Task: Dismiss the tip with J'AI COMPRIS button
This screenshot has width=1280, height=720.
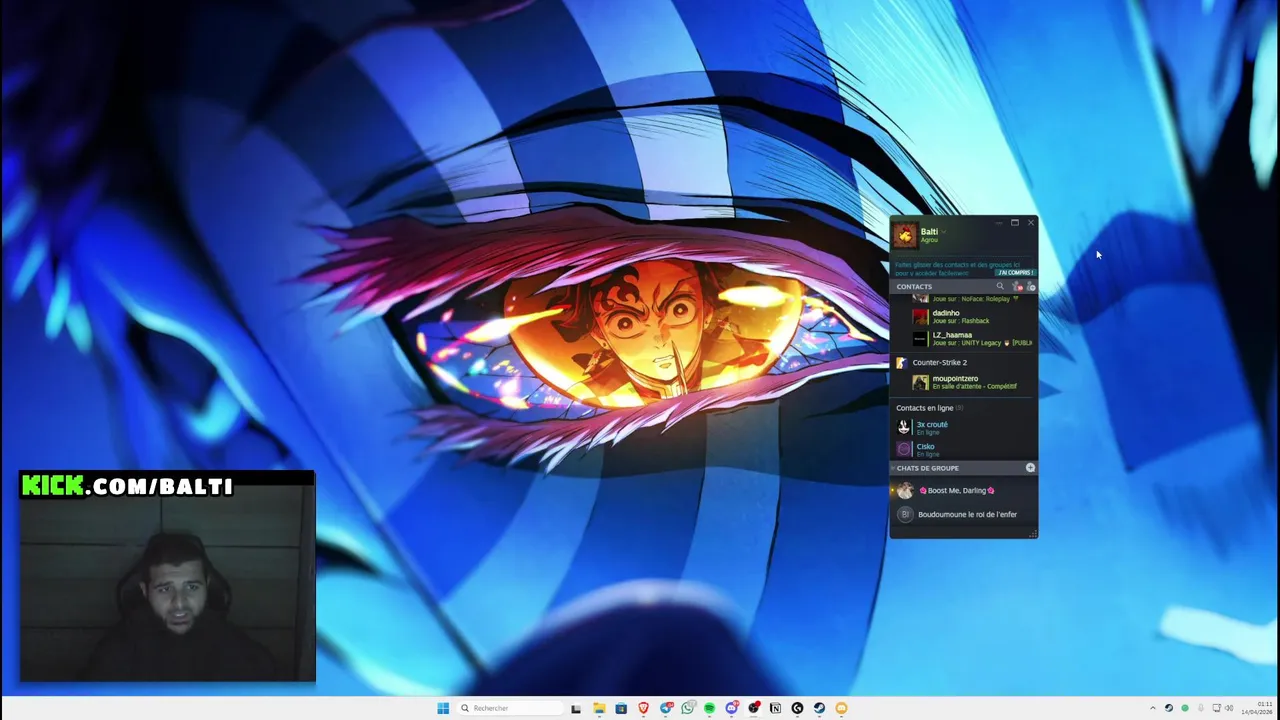Action: [1016, 272]
